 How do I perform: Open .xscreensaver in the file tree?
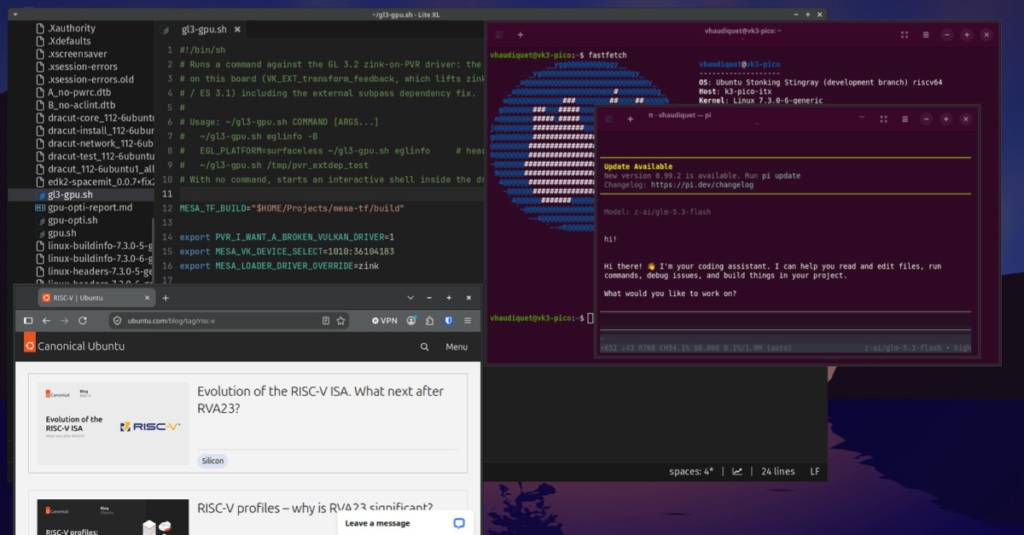coord(77,54)
